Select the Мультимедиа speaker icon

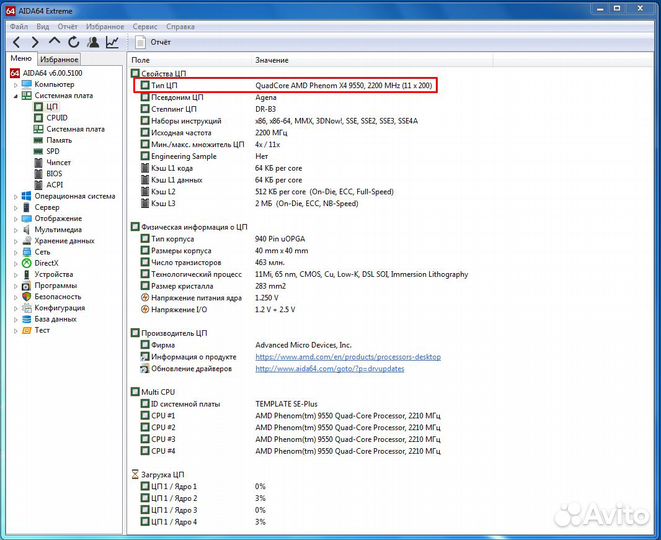(x=27, y=230)
